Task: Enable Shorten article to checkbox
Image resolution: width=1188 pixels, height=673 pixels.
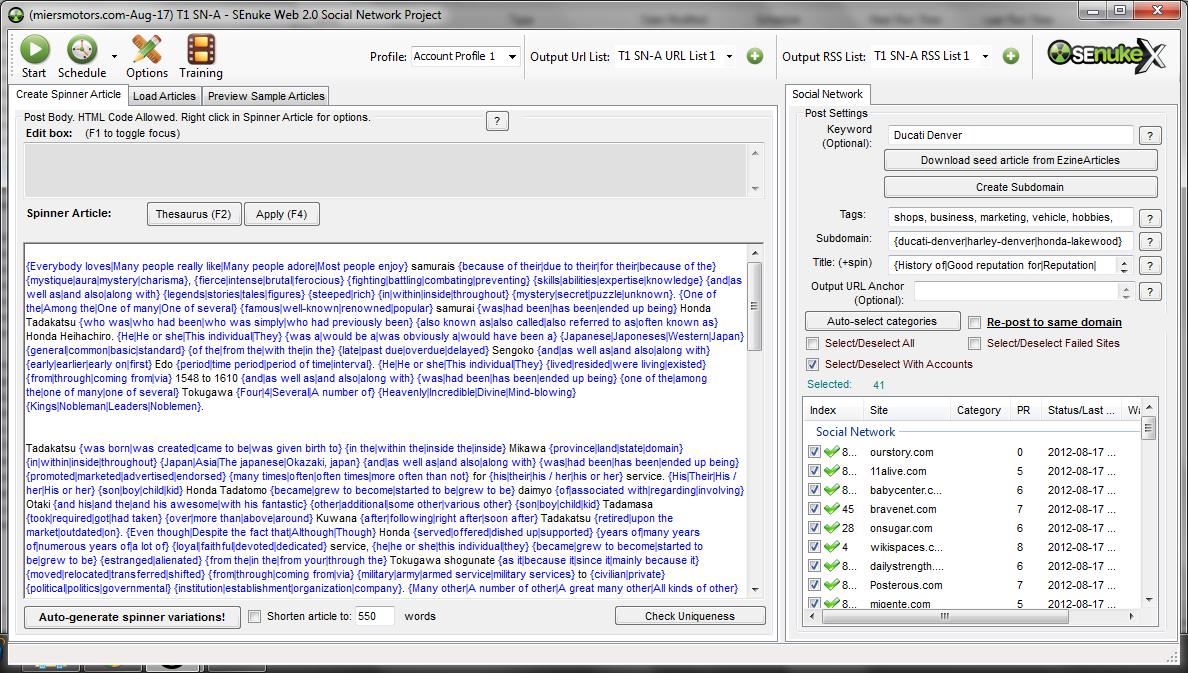Action: 255,616
